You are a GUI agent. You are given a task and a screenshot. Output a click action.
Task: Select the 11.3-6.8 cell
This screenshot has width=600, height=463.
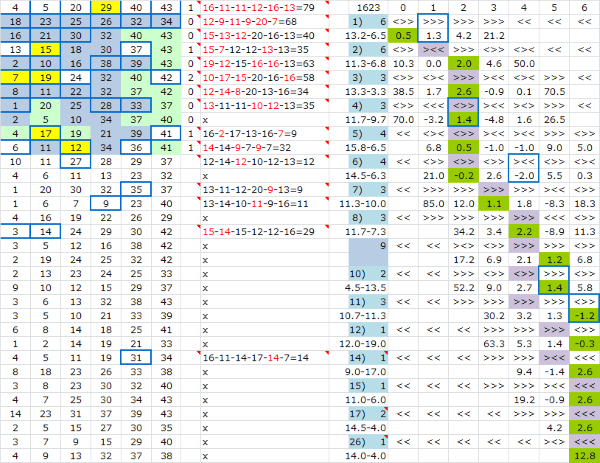coord(368,64)
